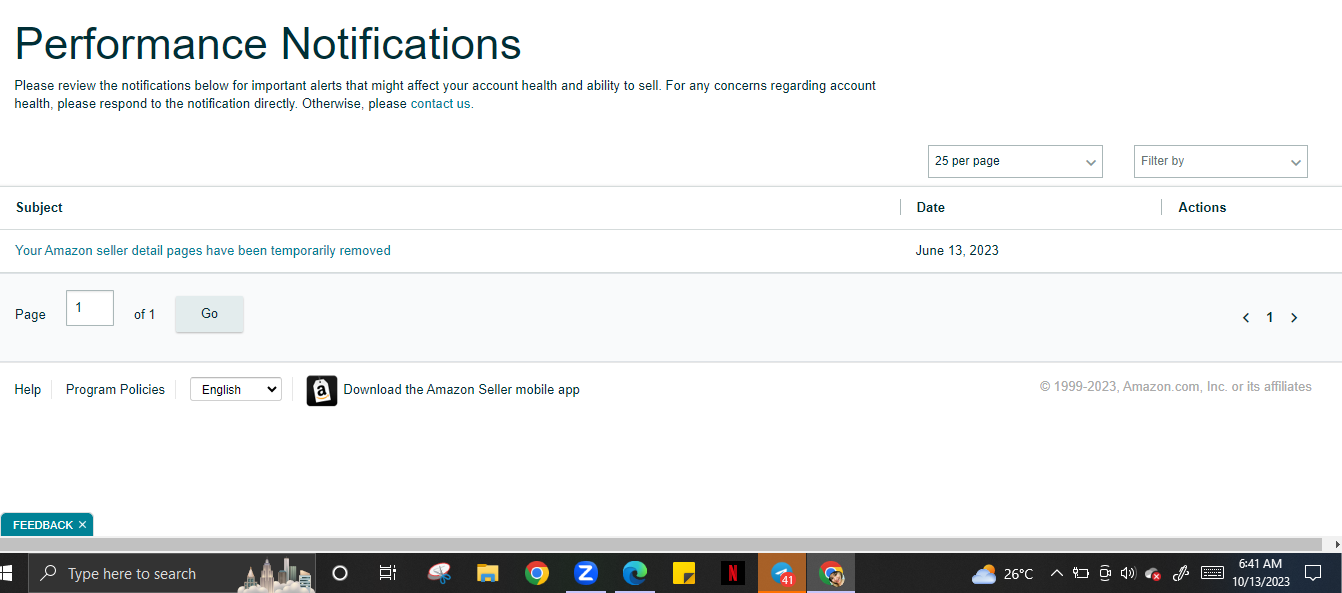Go to next page arrow
Viewport: 1342px width, 593px height.
(x=1294, y=318)
